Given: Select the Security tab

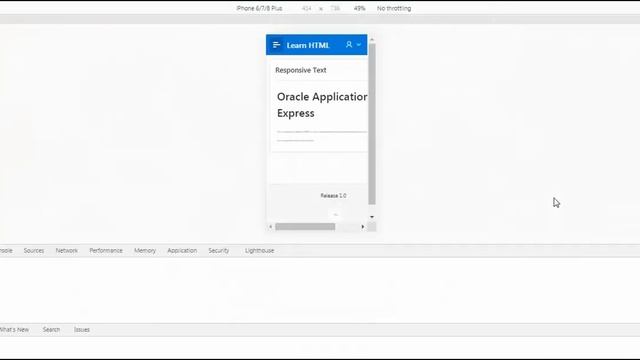Looking at the screenshot, I should tap(218, 251).
